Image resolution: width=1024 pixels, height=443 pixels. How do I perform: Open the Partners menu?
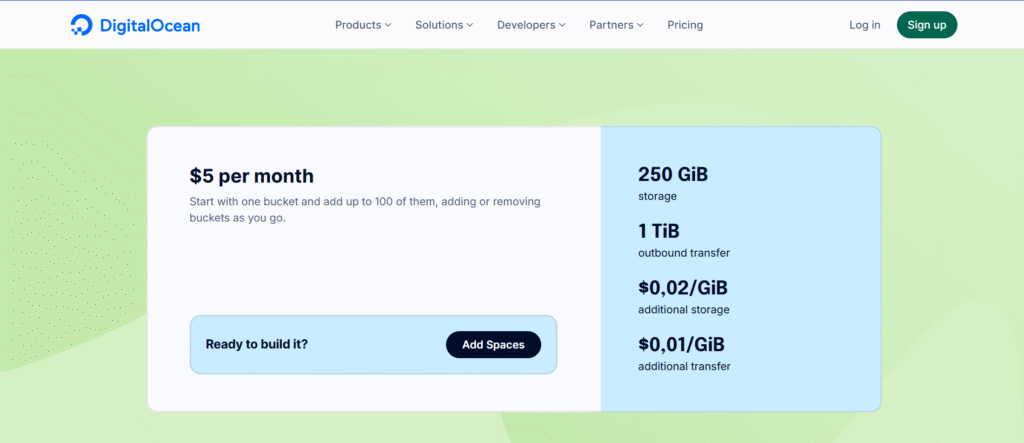pyautogui.click(x=611, y=25)
